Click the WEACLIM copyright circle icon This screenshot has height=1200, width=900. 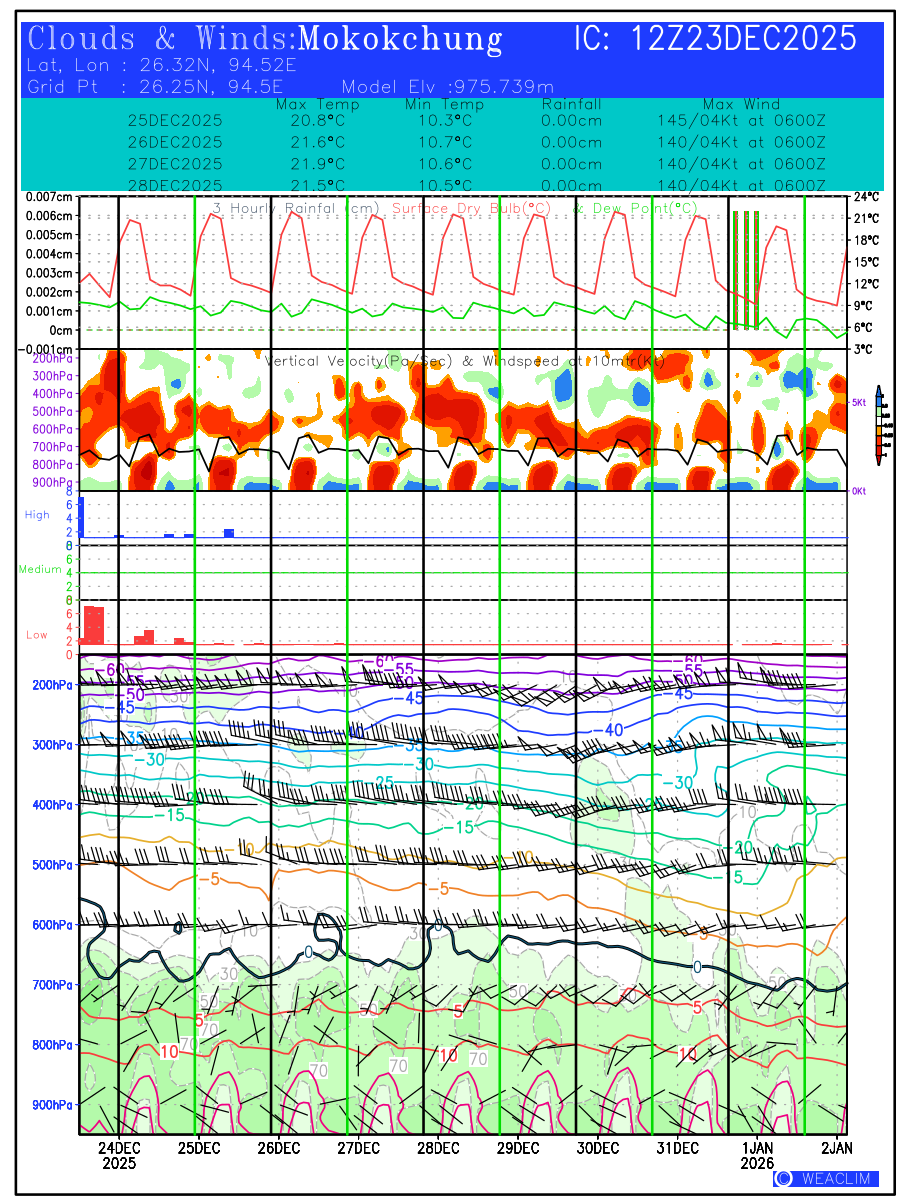click(784, 1179)
